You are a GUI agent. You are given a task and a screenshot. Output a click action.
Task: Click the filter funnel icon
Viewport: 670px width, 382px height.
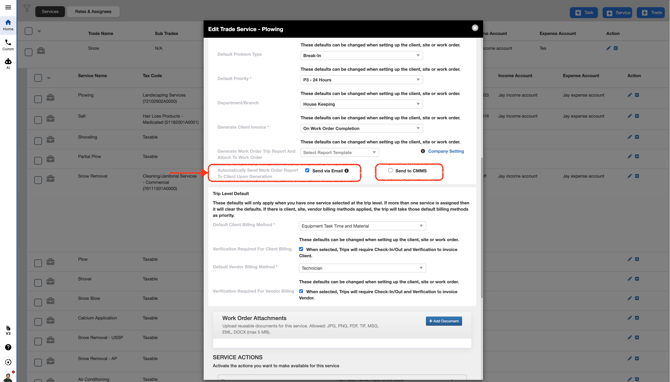[x=27, y=9]
